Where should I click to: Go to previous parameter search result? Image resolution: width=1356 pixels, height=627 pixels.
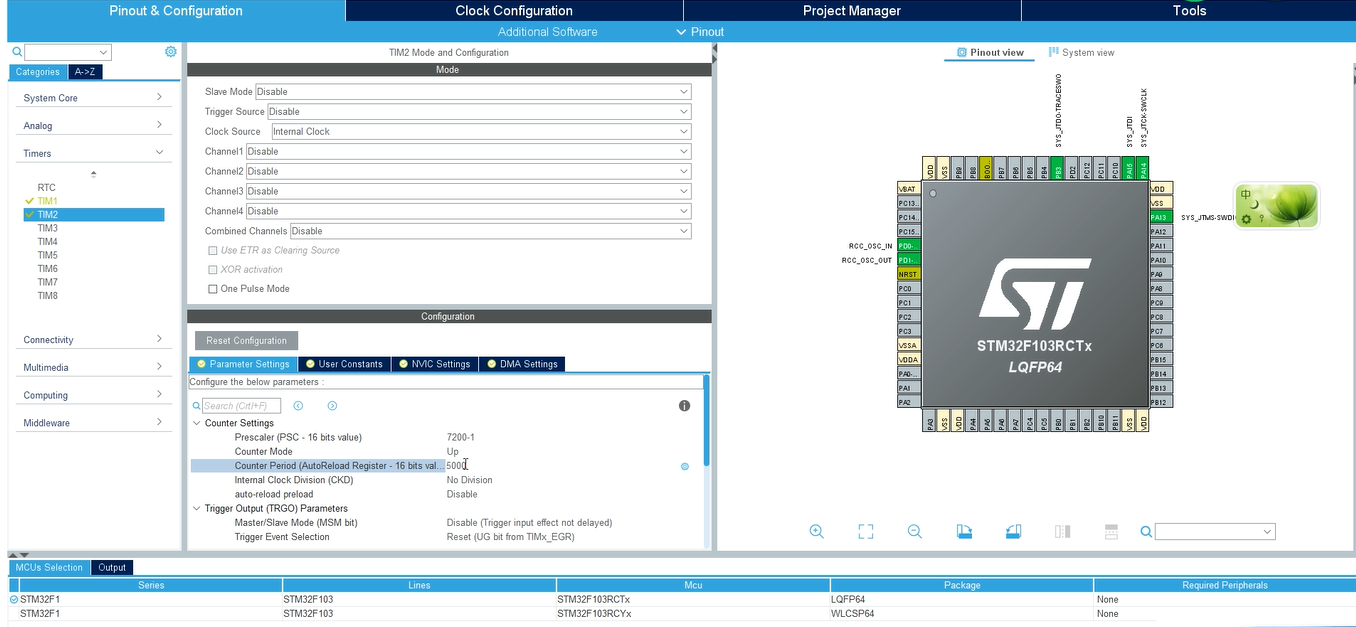click(298, 406)
